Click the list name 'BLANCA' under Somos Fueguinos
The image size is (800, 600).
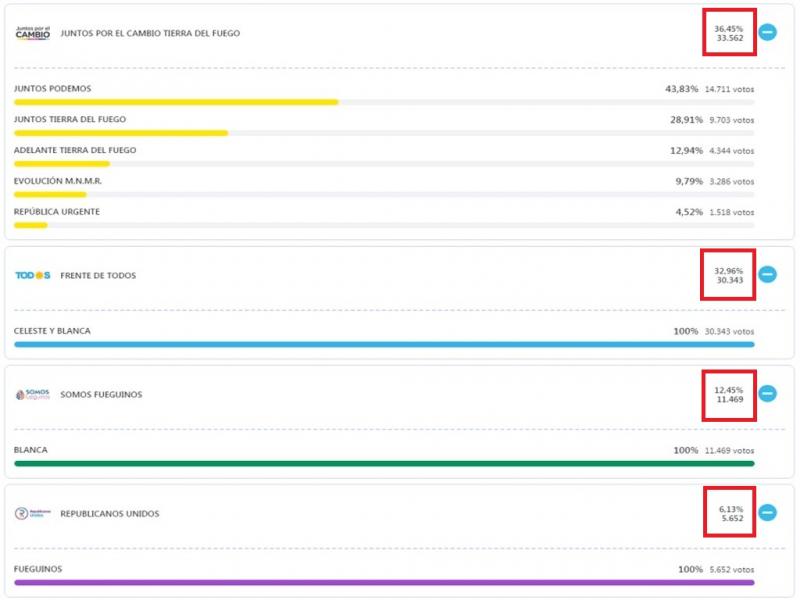click(31, 450)
